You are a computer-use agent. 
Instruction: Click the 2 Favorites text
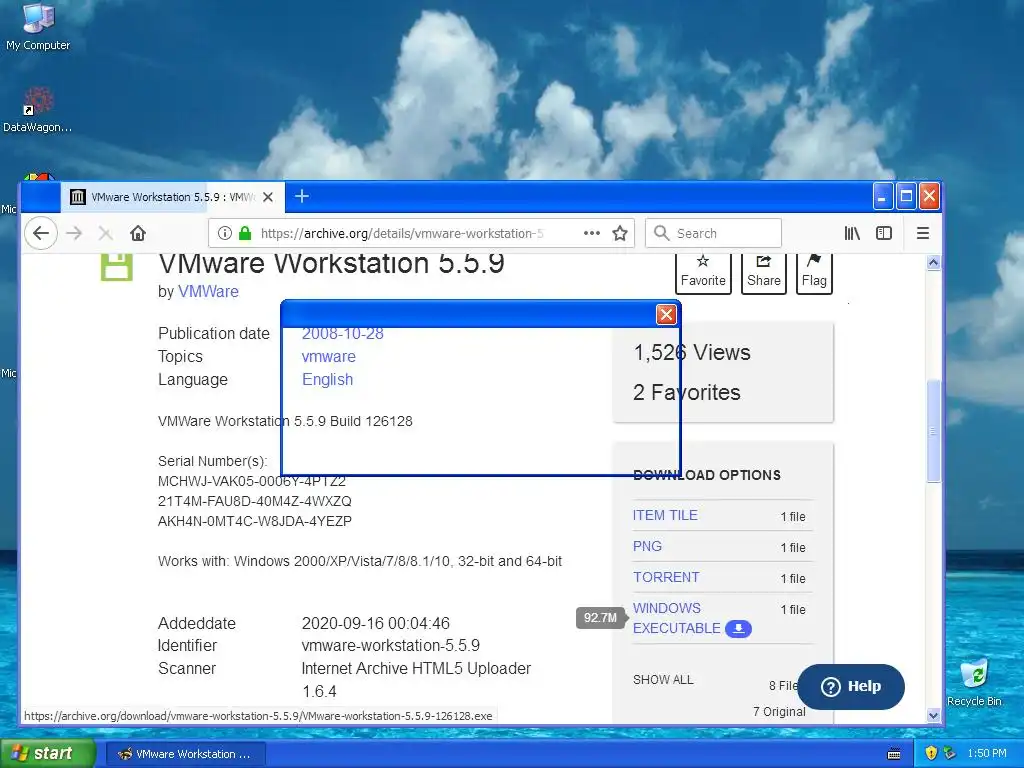[x=686, y=392]
